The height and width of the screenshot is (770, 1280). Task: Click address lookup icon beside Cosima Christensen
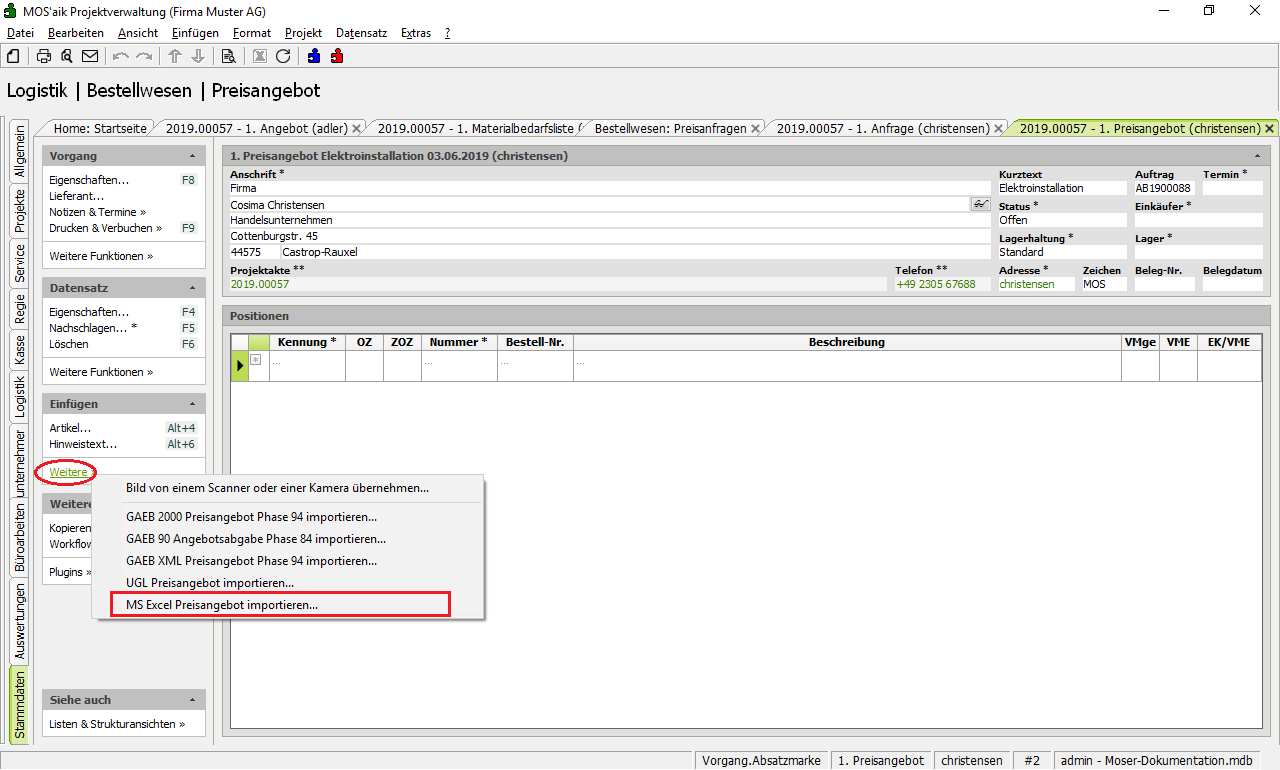[x=979, y=204]
